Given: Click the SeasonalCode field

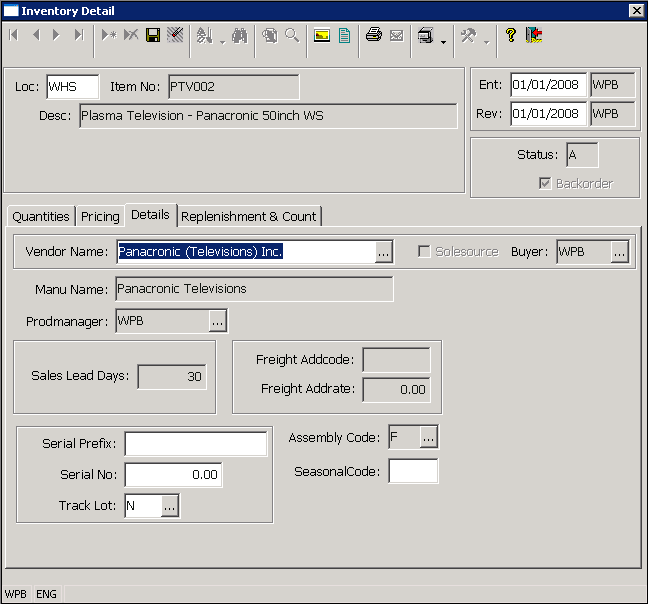Looking at the screenshot, I should (413, 471).
